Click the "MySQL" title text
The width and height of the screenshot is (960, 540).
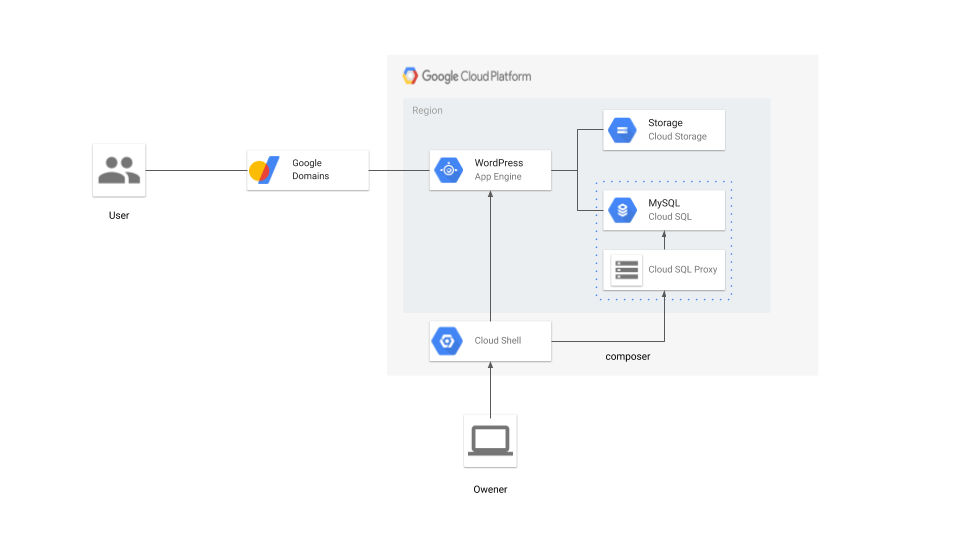664,203
